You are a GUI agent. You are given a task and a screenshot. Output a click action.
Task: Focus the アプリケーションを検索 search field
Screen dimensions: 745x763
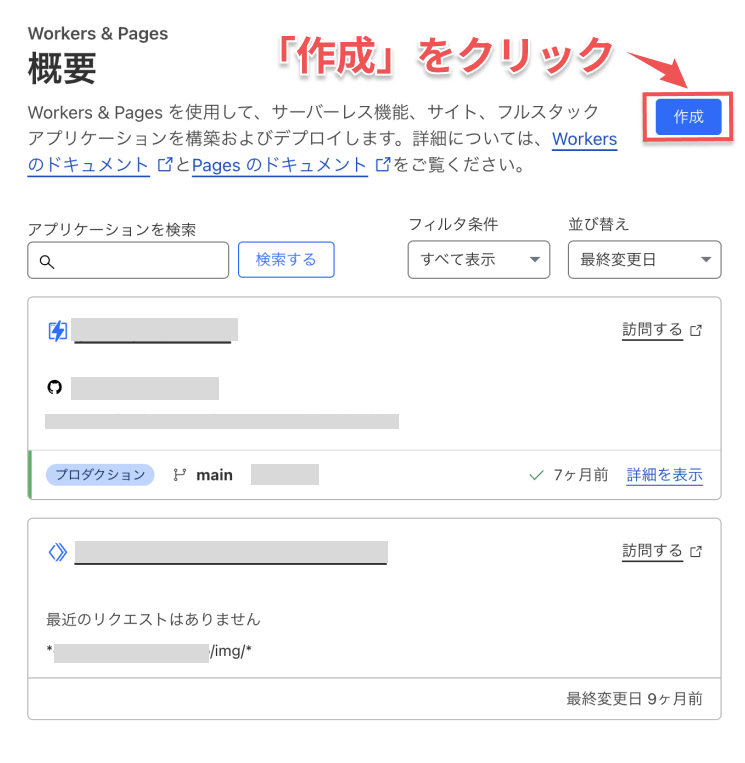(128, 260)
